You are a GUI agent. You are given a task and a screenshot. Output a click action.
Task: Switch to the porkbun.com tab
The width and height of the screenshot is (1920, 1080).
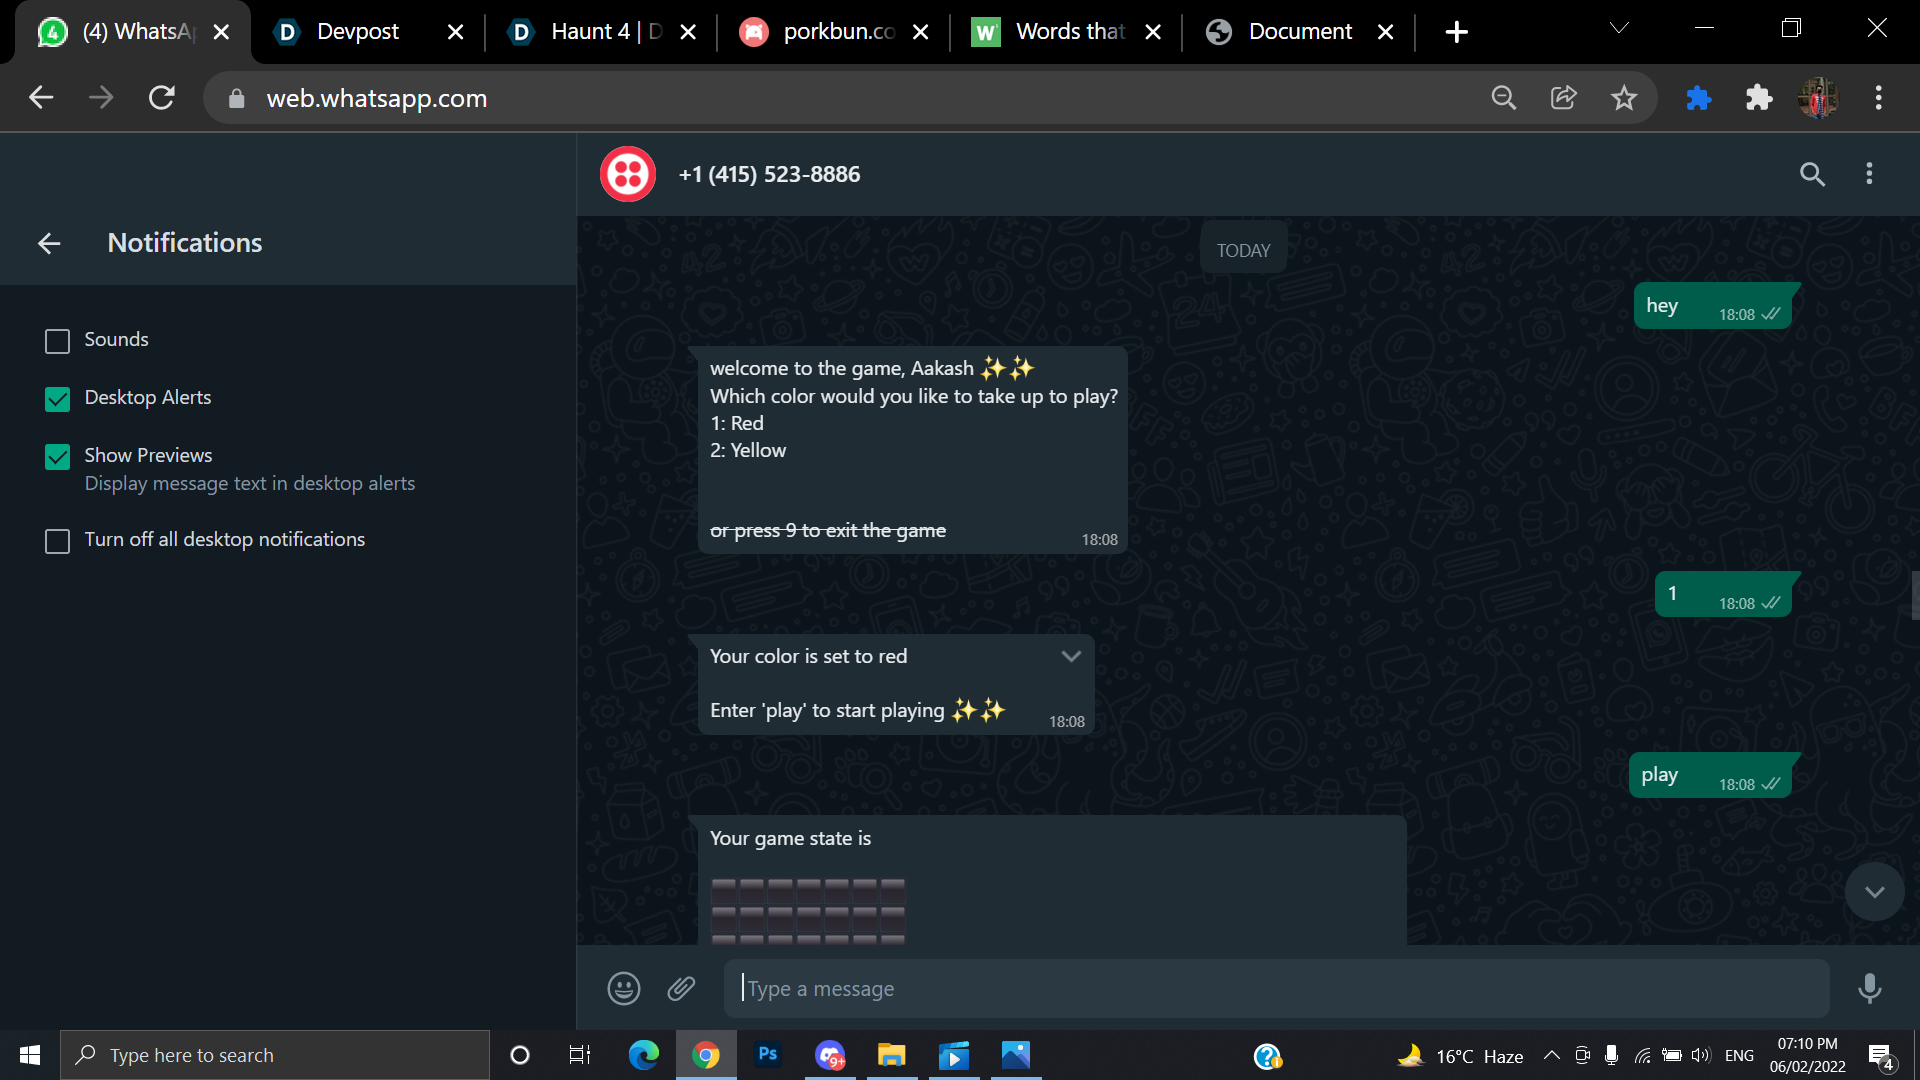837,32
